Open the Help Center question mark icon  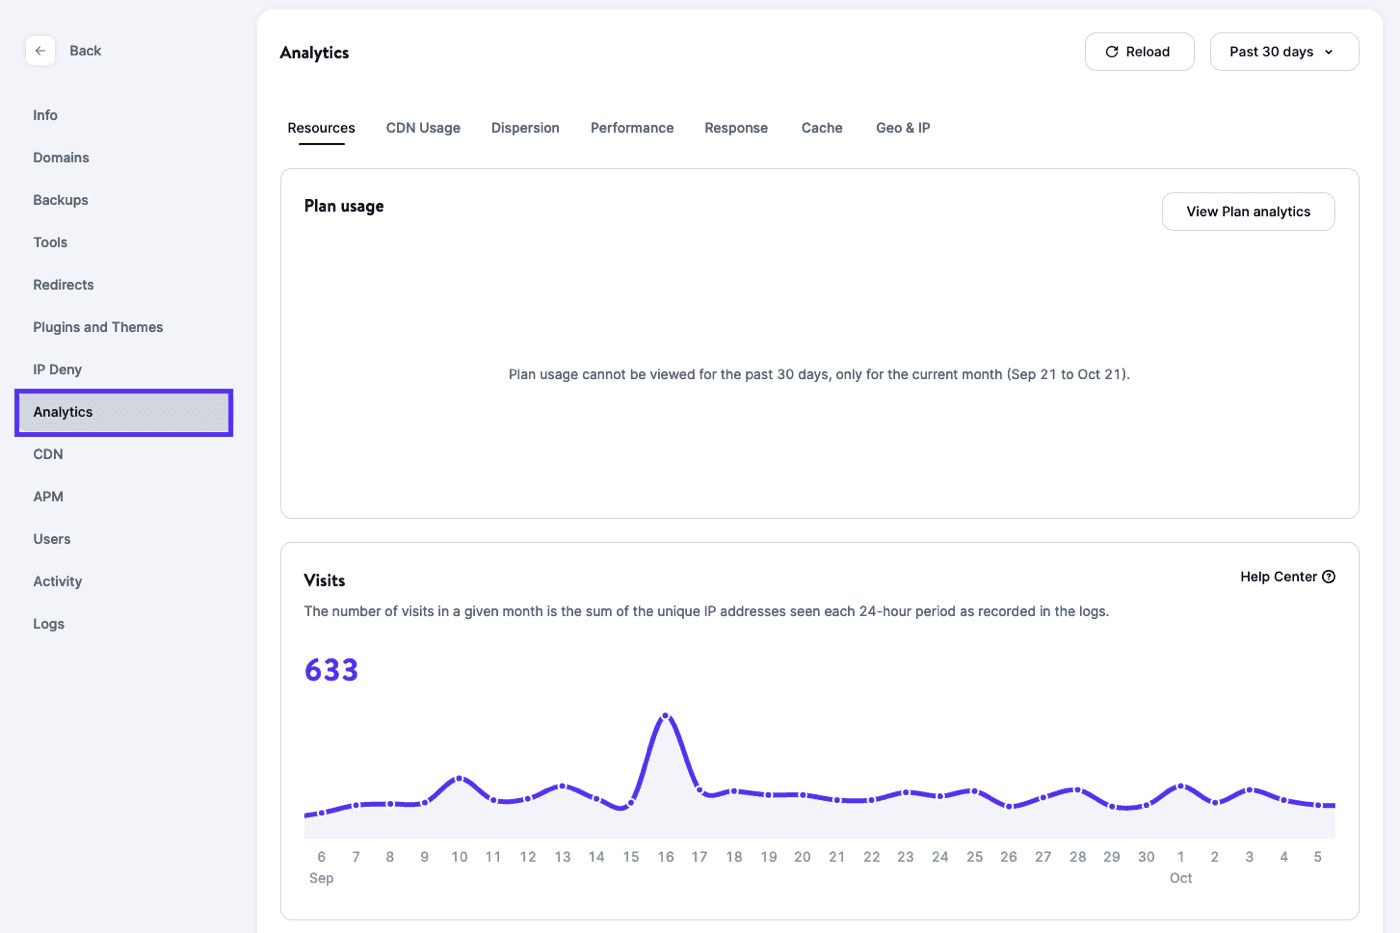click(1329, 576)
